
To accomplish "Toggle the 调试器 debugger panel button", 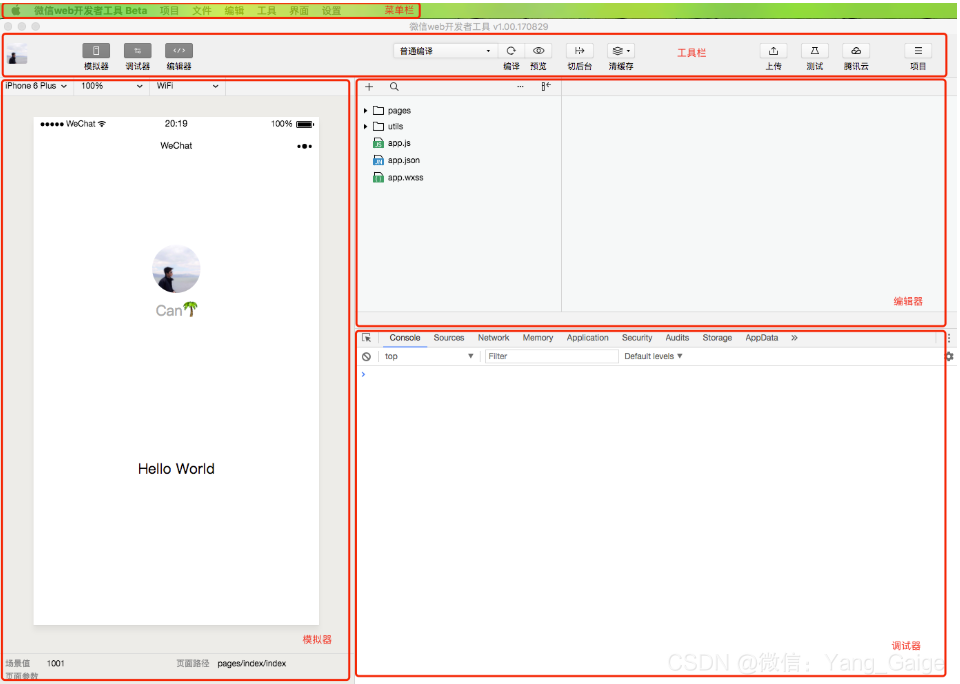I will pos(137,51).
